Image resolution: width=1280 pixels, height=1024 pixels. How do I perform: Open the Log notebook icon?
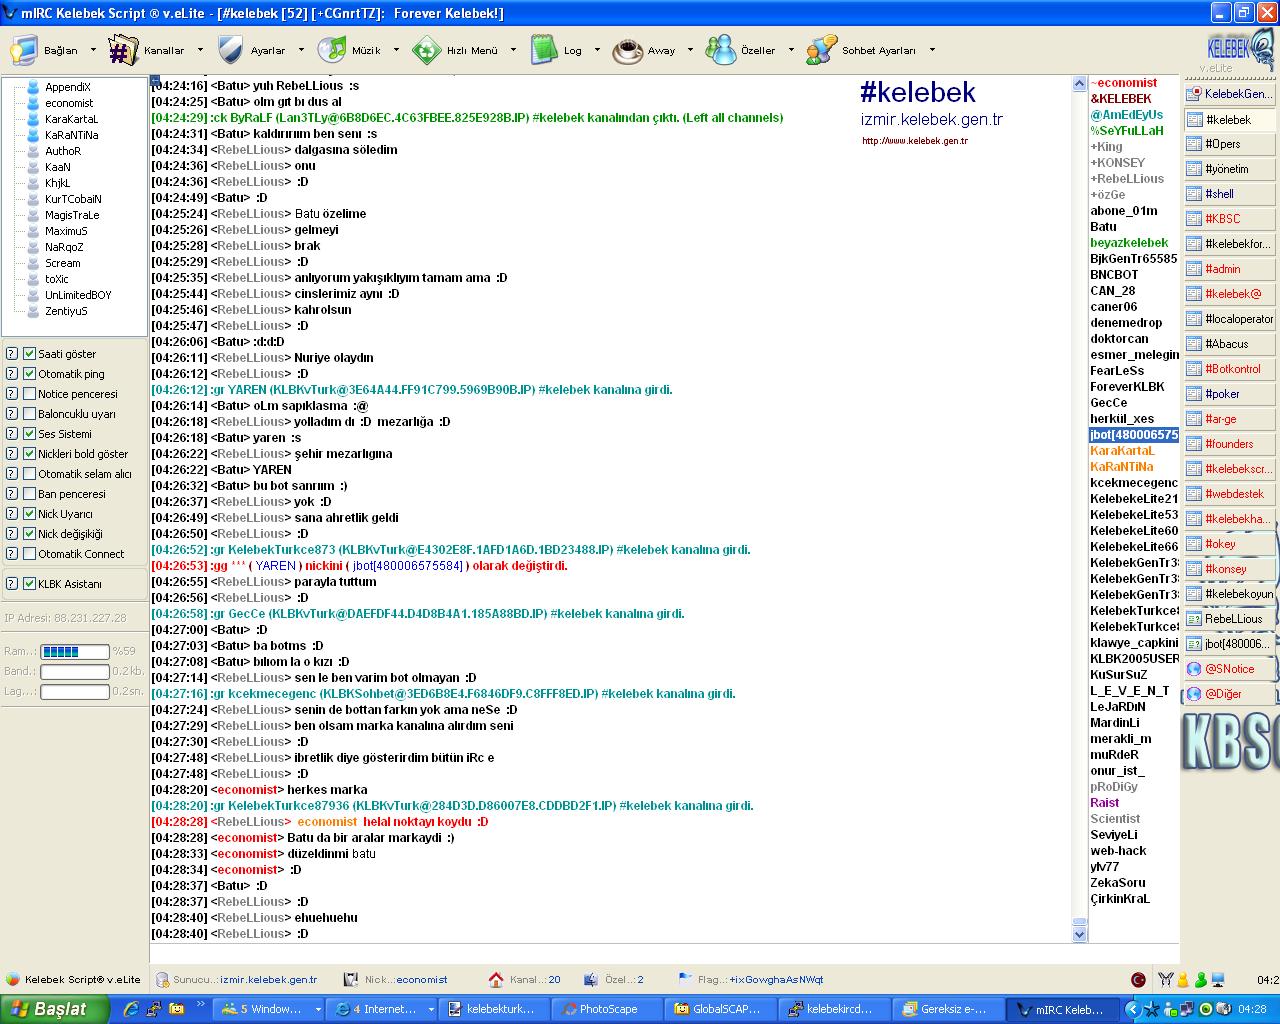[544, 50]
